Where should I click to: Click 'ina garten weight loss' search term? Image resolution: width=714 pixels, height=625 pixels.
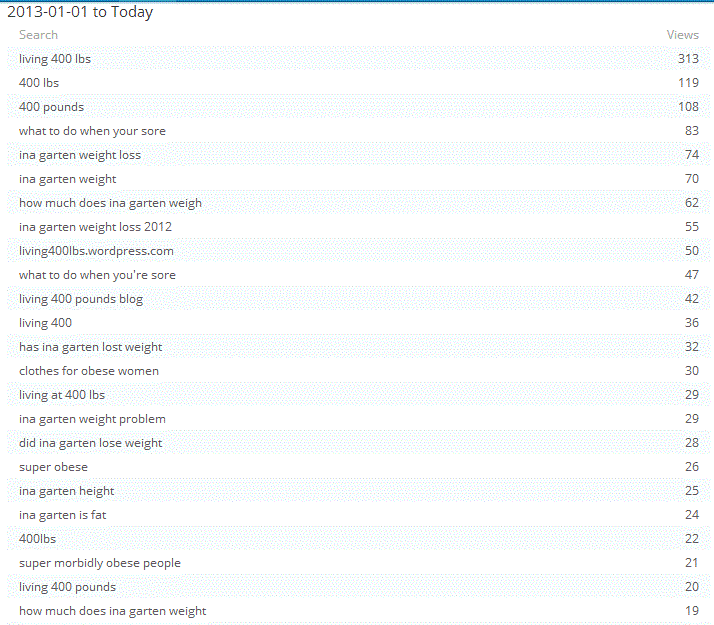click(x=80, y=155)
